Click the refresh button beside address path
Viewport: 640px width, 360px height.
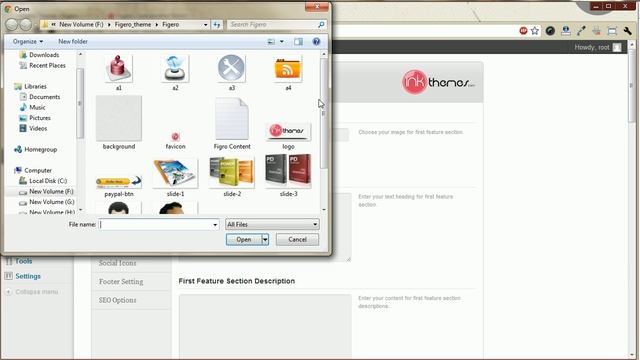point(217,24)
